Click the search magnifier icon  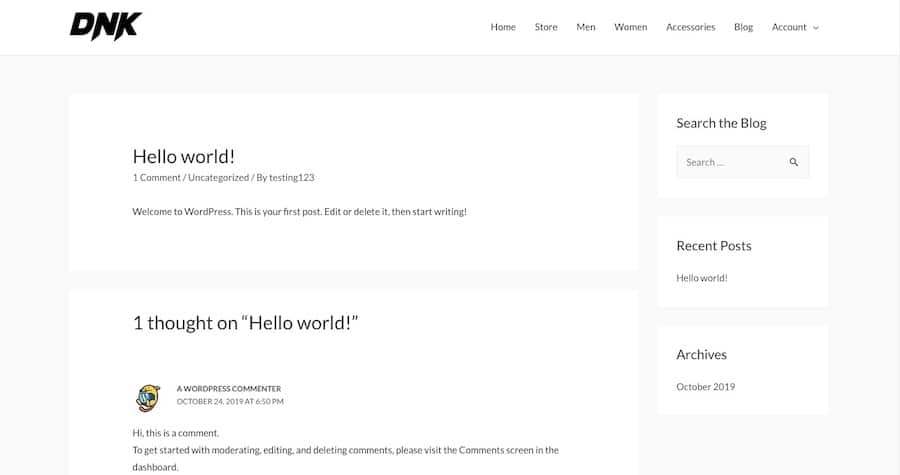point(794,162)
